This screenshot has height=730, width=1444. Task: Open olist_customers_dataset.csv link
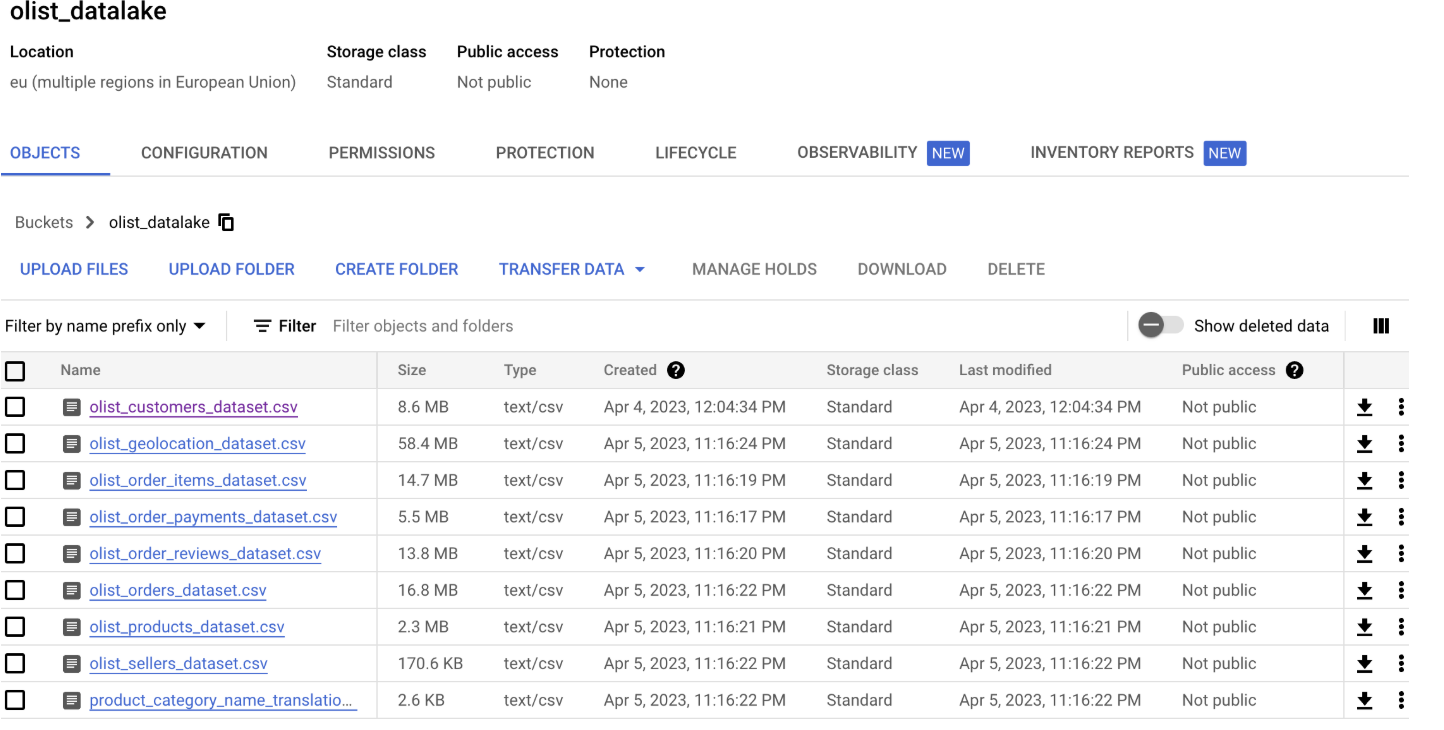coord(194,407)
